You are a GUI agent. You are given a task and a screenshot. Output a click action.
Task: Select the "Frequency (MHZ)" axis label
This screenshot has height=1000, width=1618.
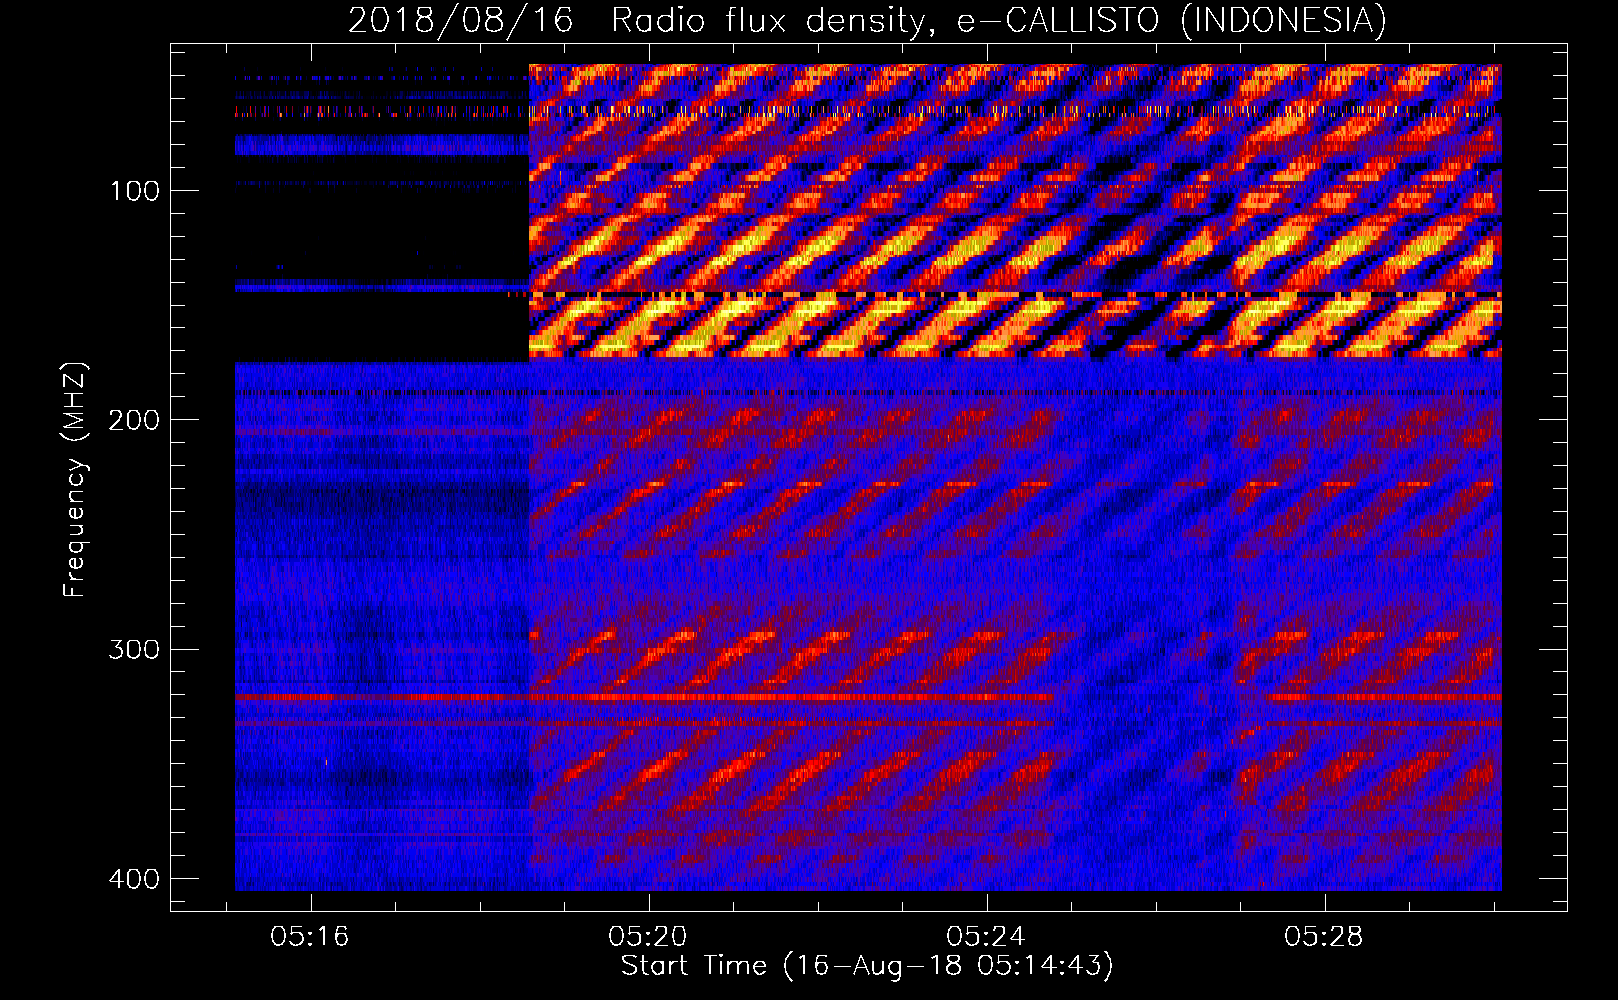74,480
